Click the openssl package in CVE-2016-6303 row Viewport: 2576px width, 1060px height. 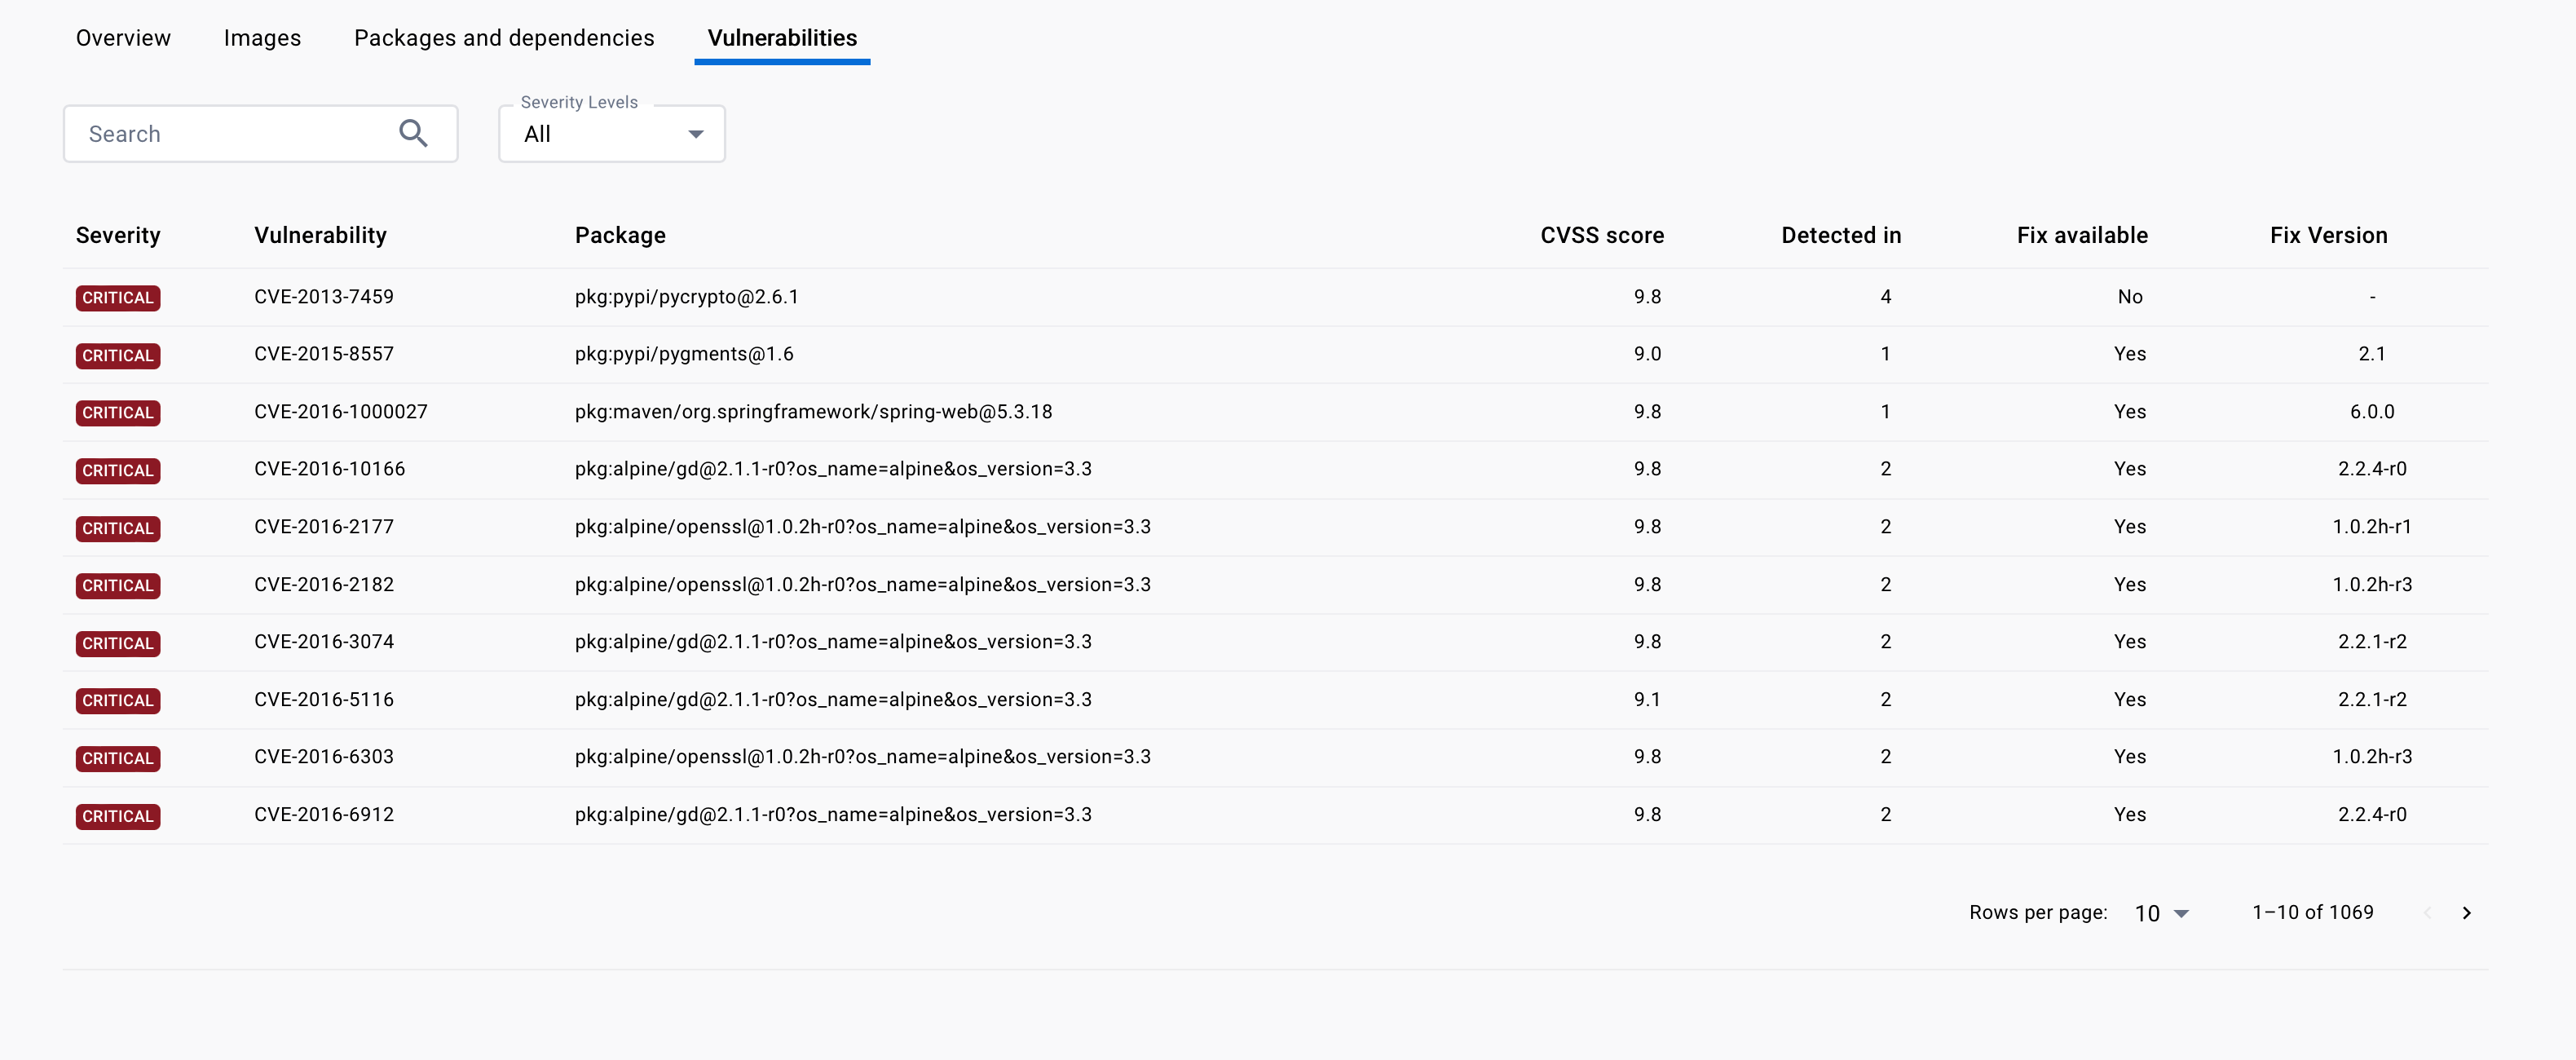pyautogui.click(x=863, y=757)
